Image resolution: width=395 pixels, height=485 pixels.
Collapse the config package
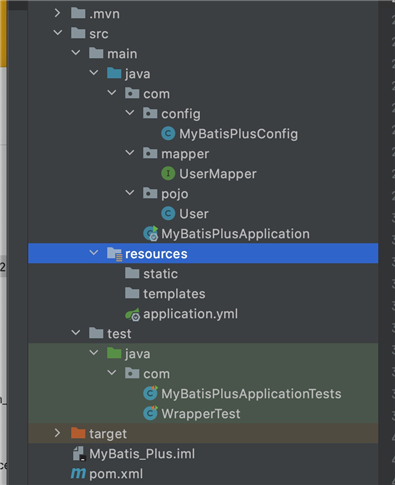[130, 113]
